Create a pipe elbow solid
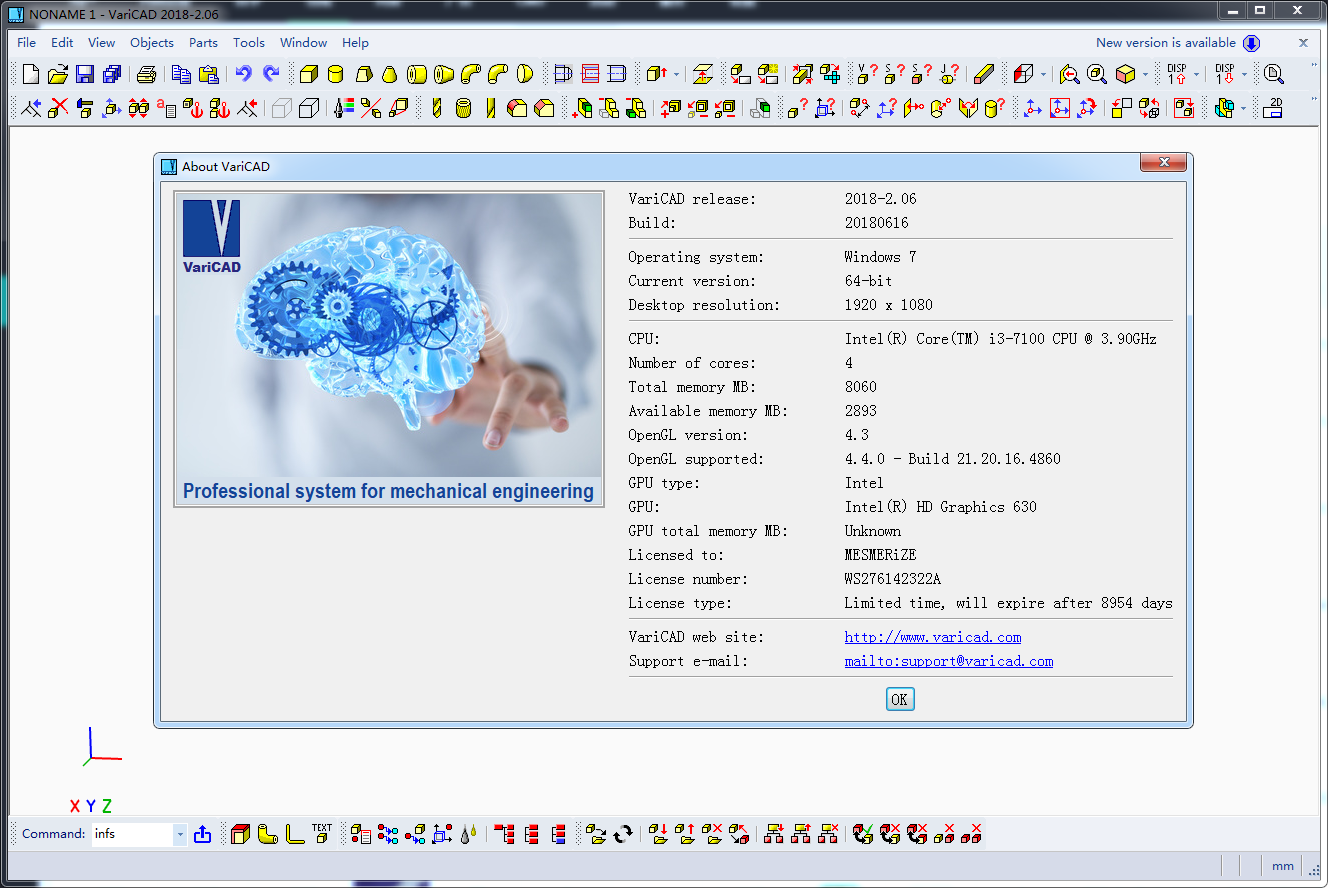1328x888 pixels. click(x=470, y=73)
